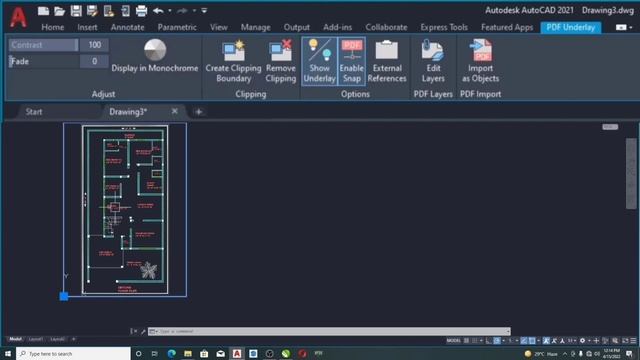Image resolution: width=640 pixels, height=360 pixels.
Task: Click the New file icon
Action: 43,11
